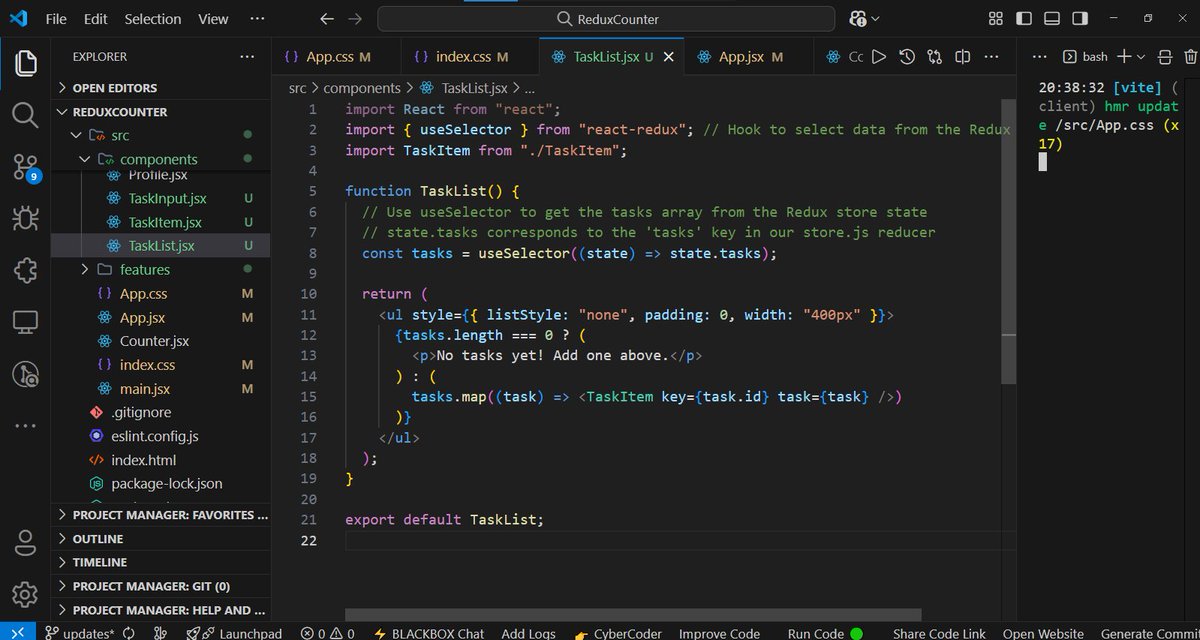Click the ReduxCounter command center search box

click(x=606, y=19)
